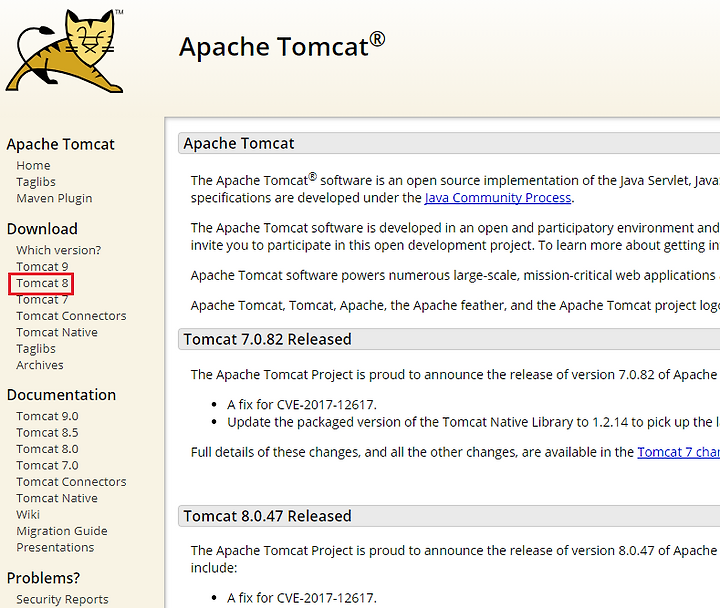Click the 'Problems?' sidebar heading
This screenshot has width=720, height=608.
[x=43, y=578]
